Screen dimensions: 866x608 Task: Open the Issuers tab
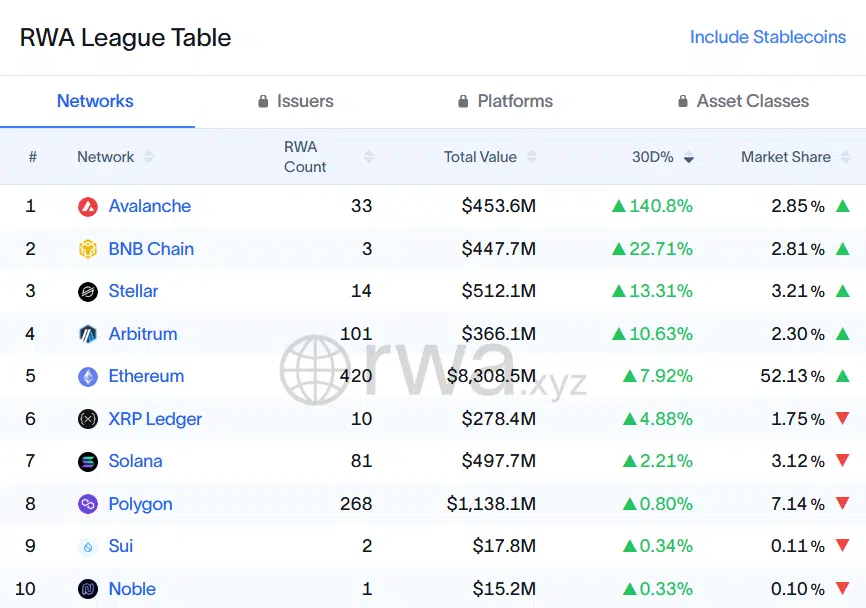click(x=296, y=101)
